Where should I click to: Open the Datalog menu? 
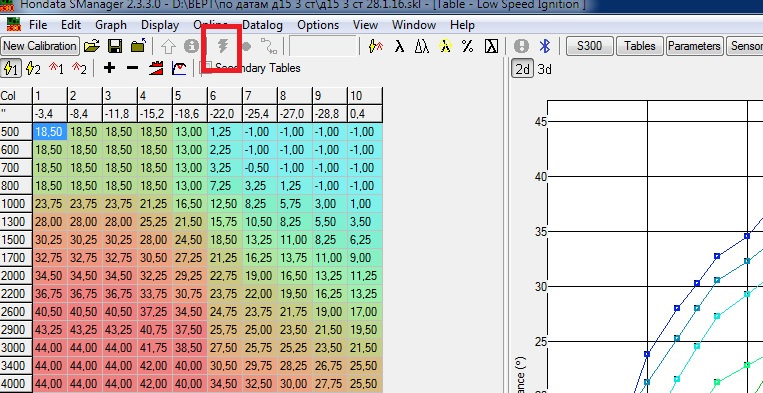(262, 25)
